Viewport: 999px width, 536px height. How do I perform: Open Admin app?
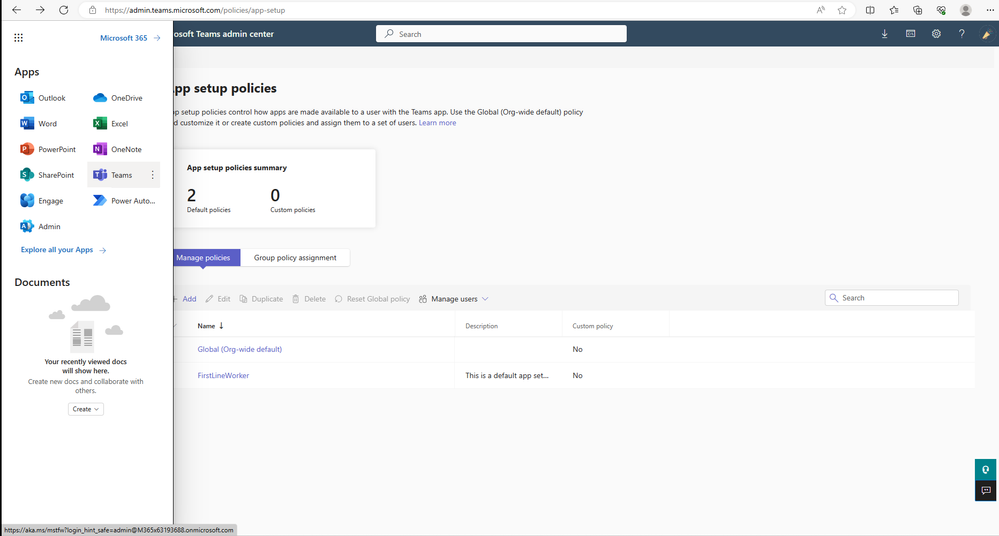[x=40, y=226]
